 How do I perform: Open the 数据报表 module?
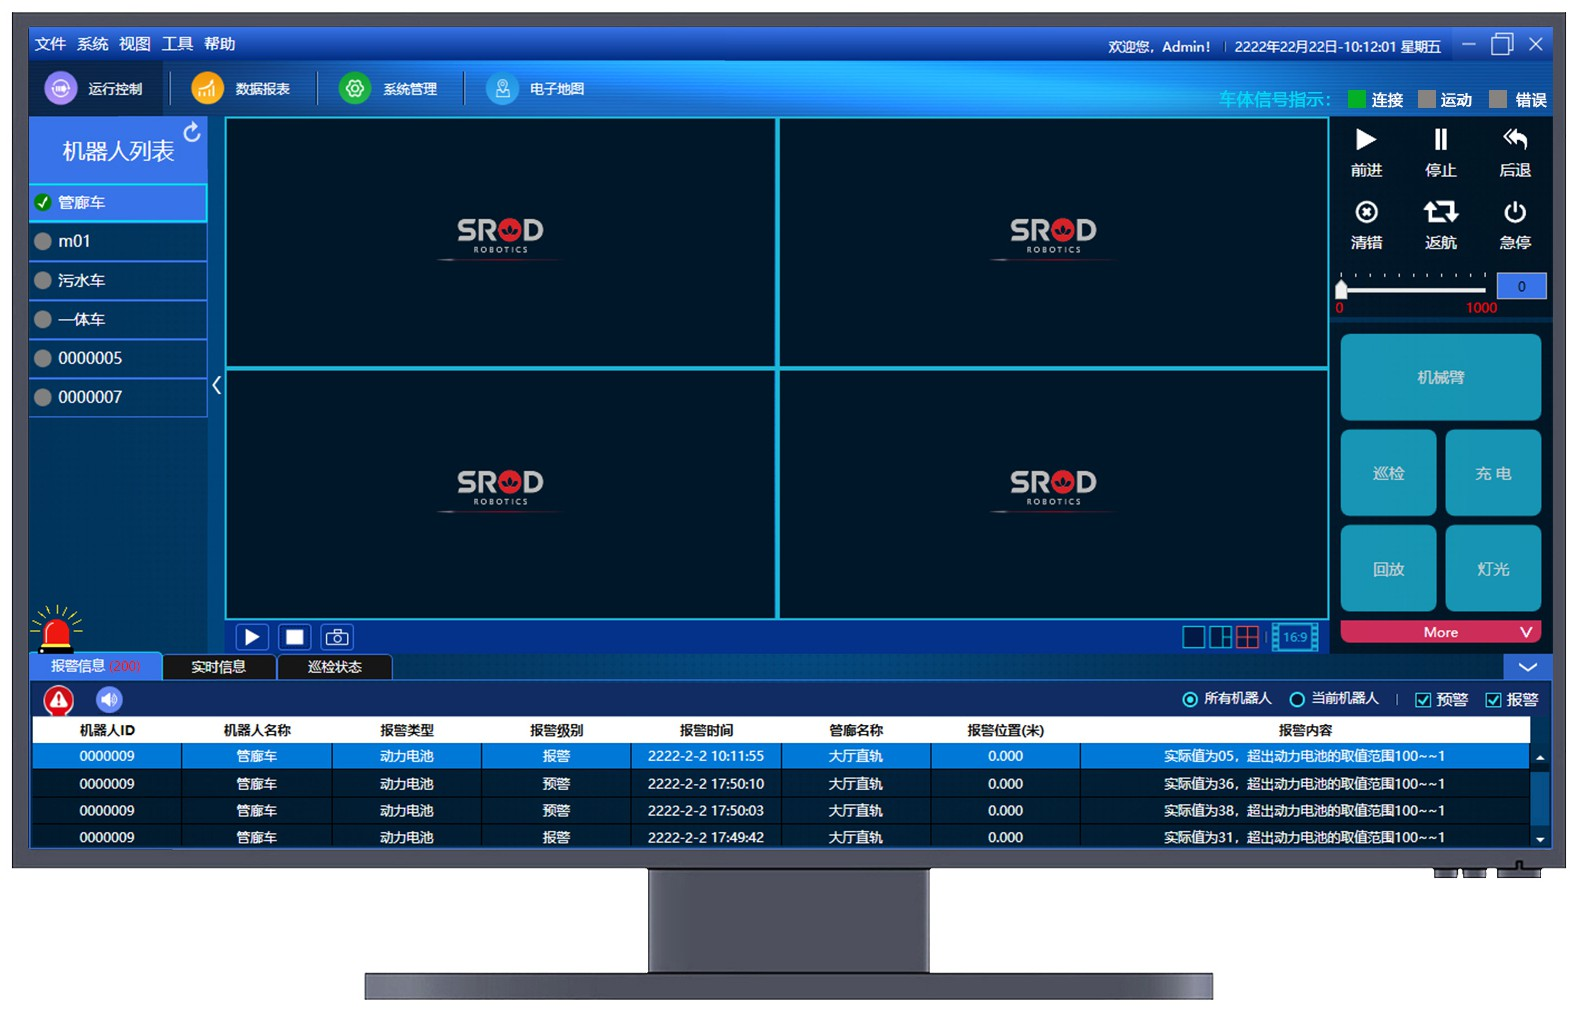241,89
